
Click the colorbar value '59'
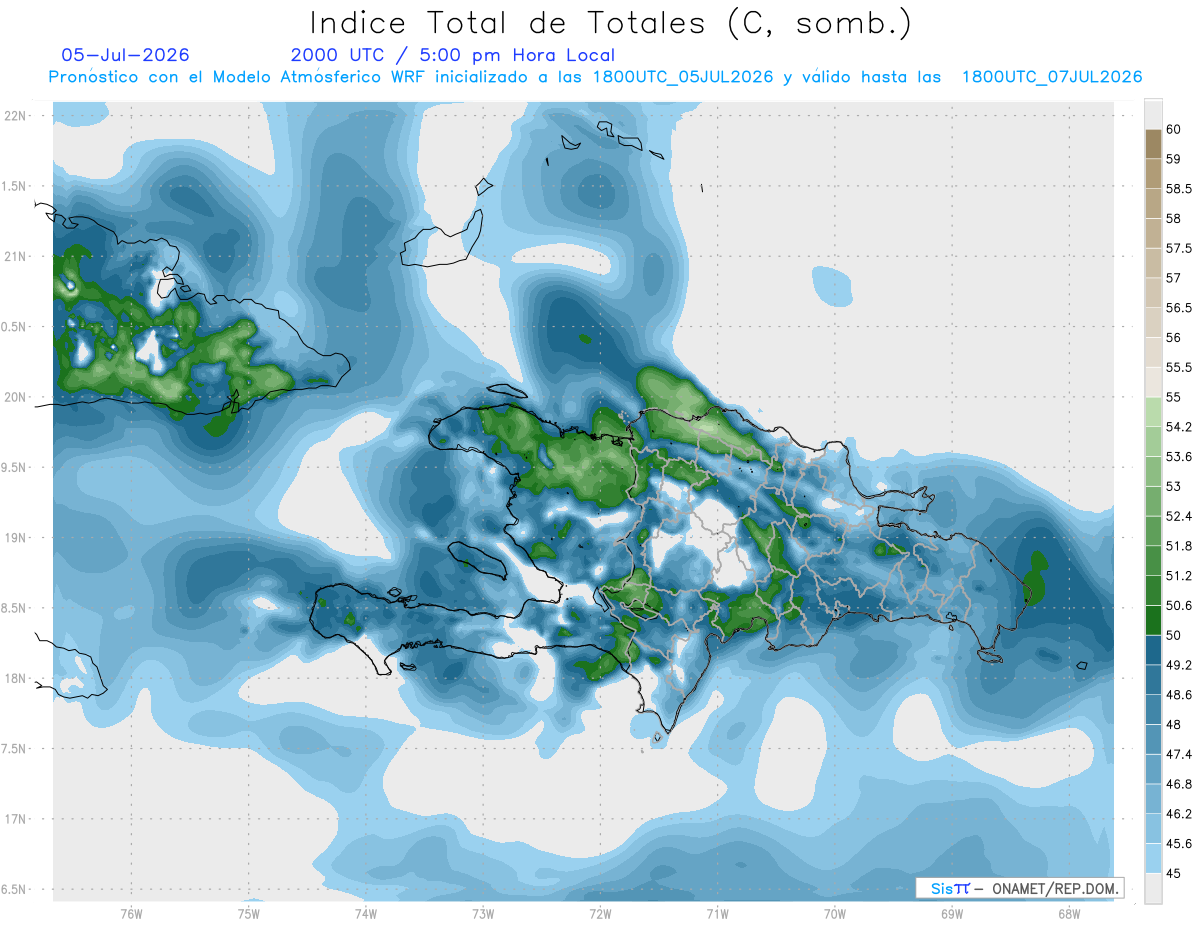click(x=1174, y=158)
